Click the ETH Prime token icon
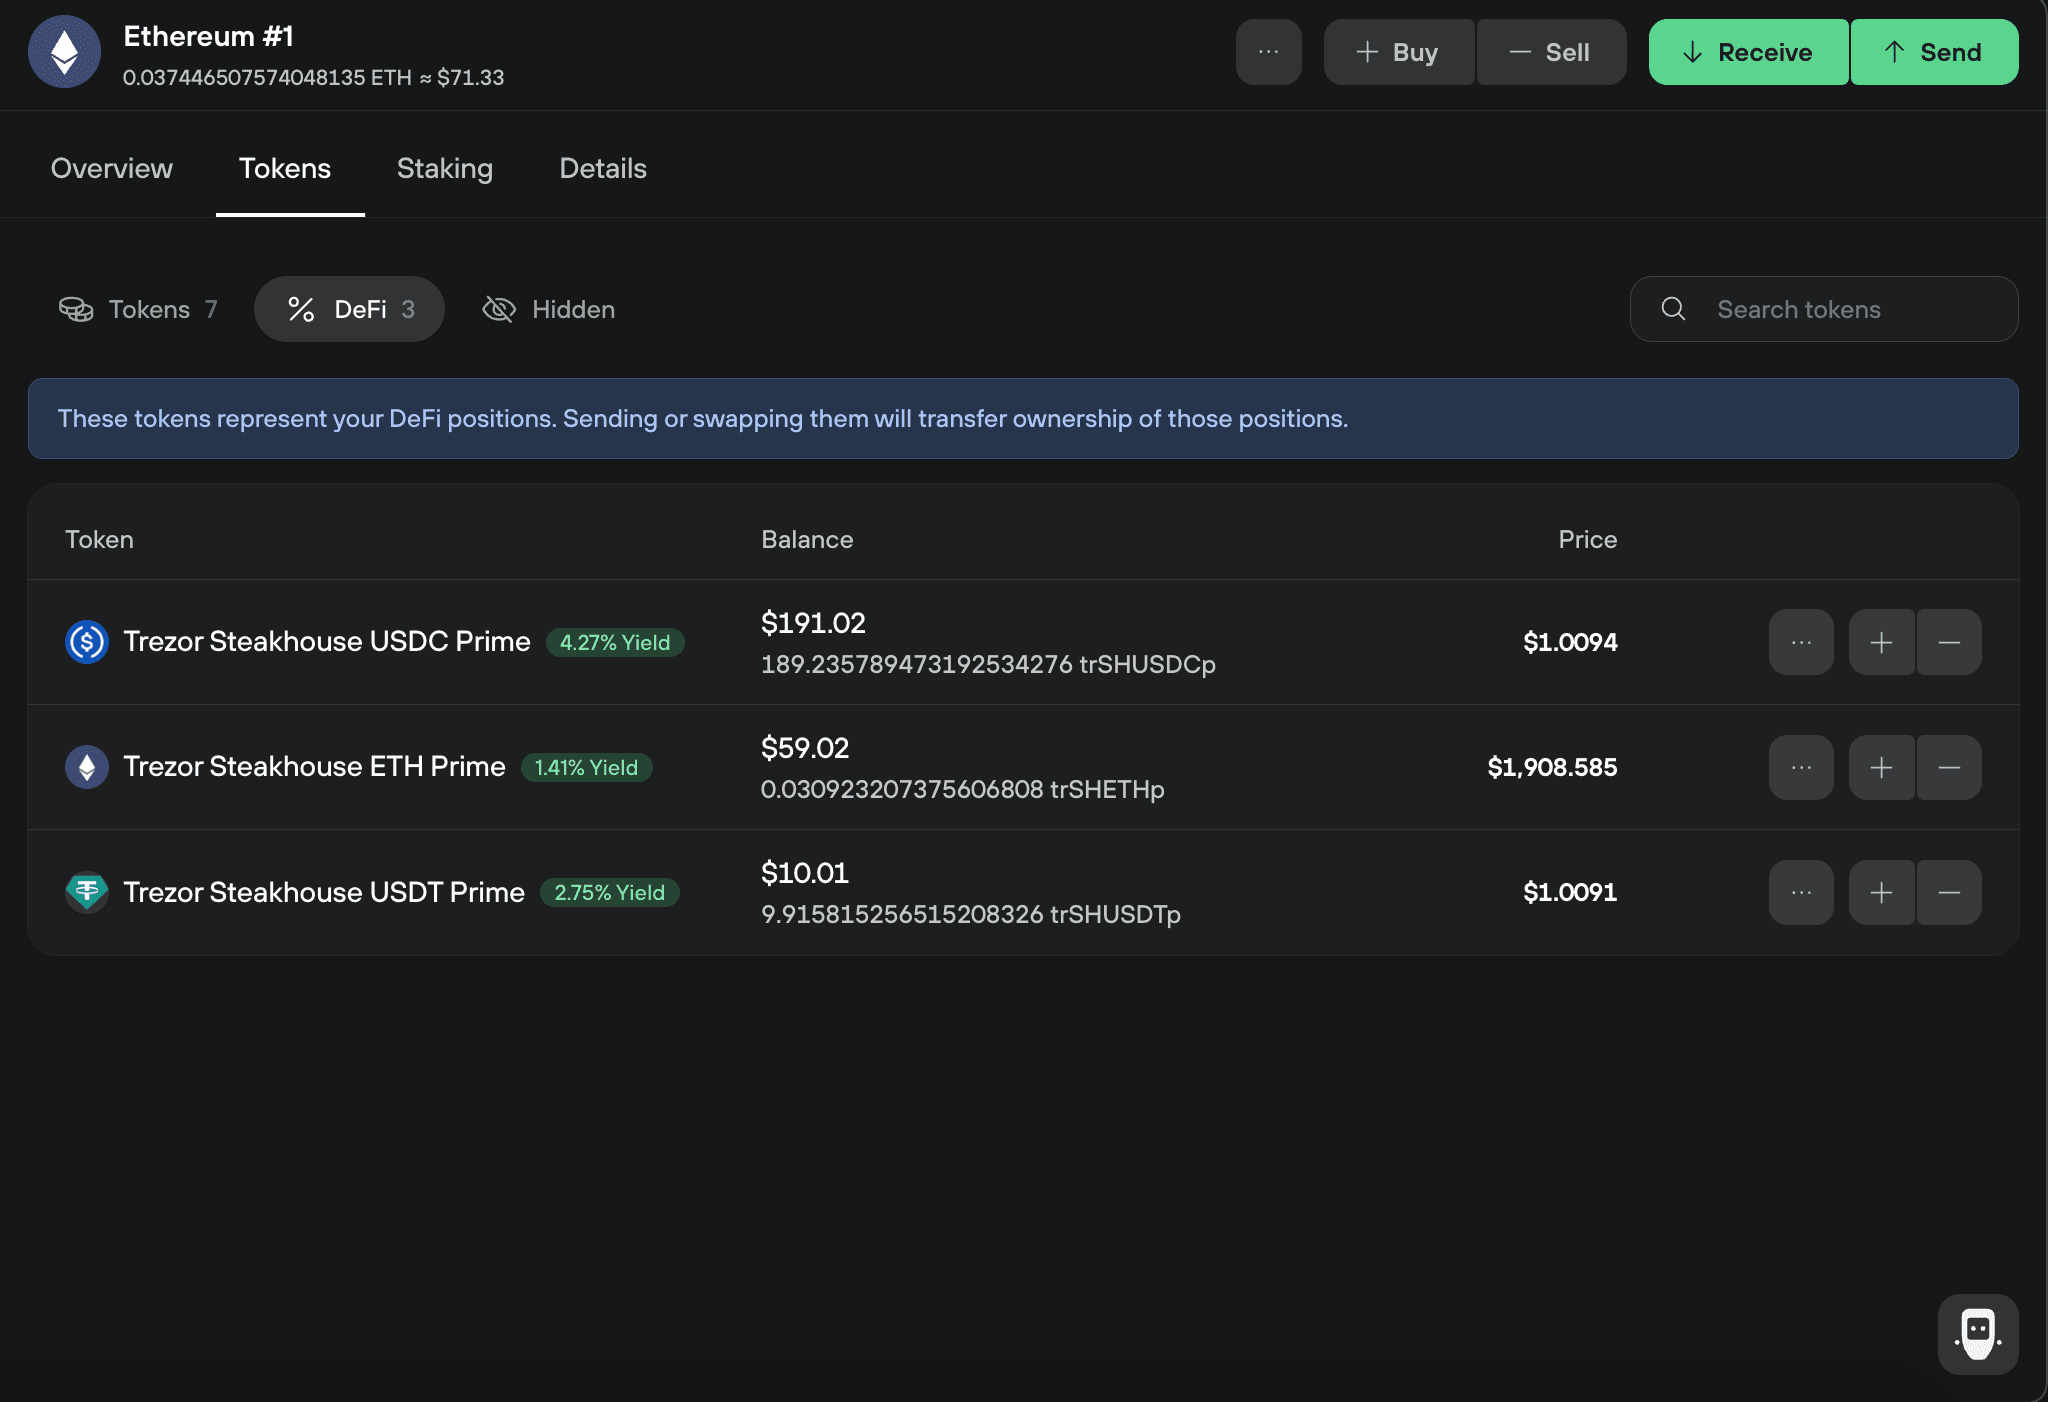This screenshot has height=1402, width=2048. pos(87,767)
